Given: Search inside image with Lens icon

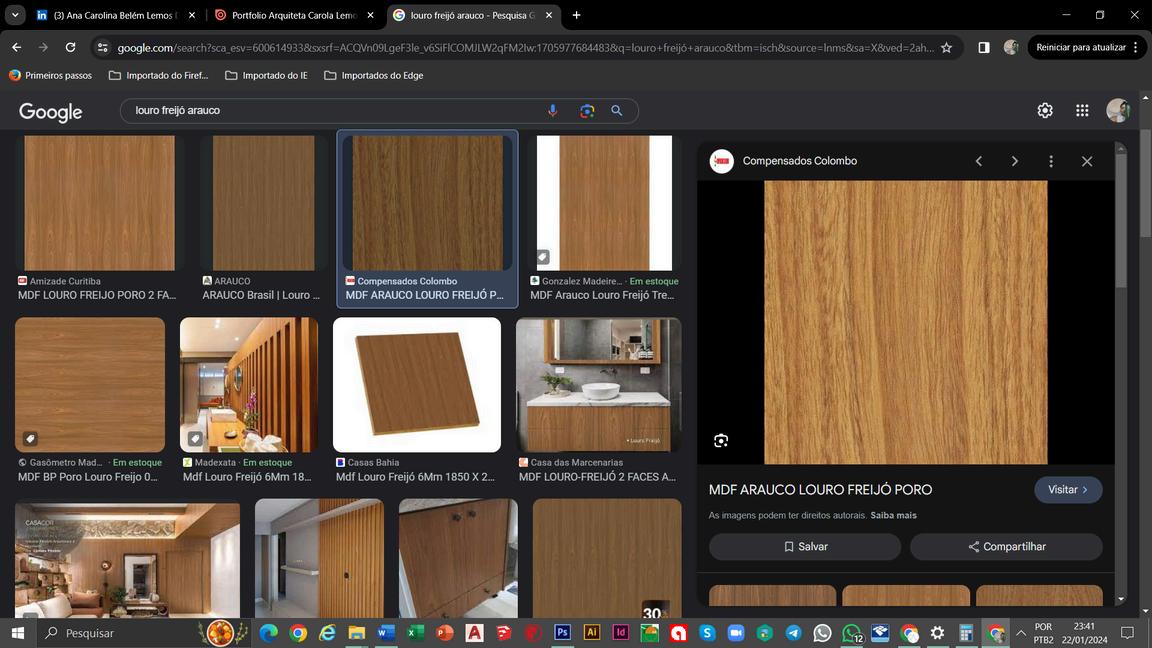Looking at the screenshot, I should click(721, 441).
